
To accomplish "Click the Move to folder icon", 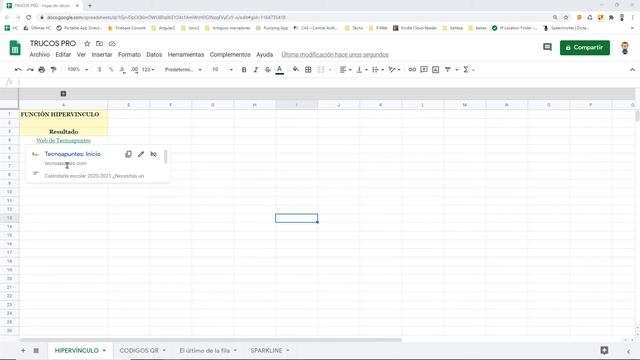I will click(99, 43).
